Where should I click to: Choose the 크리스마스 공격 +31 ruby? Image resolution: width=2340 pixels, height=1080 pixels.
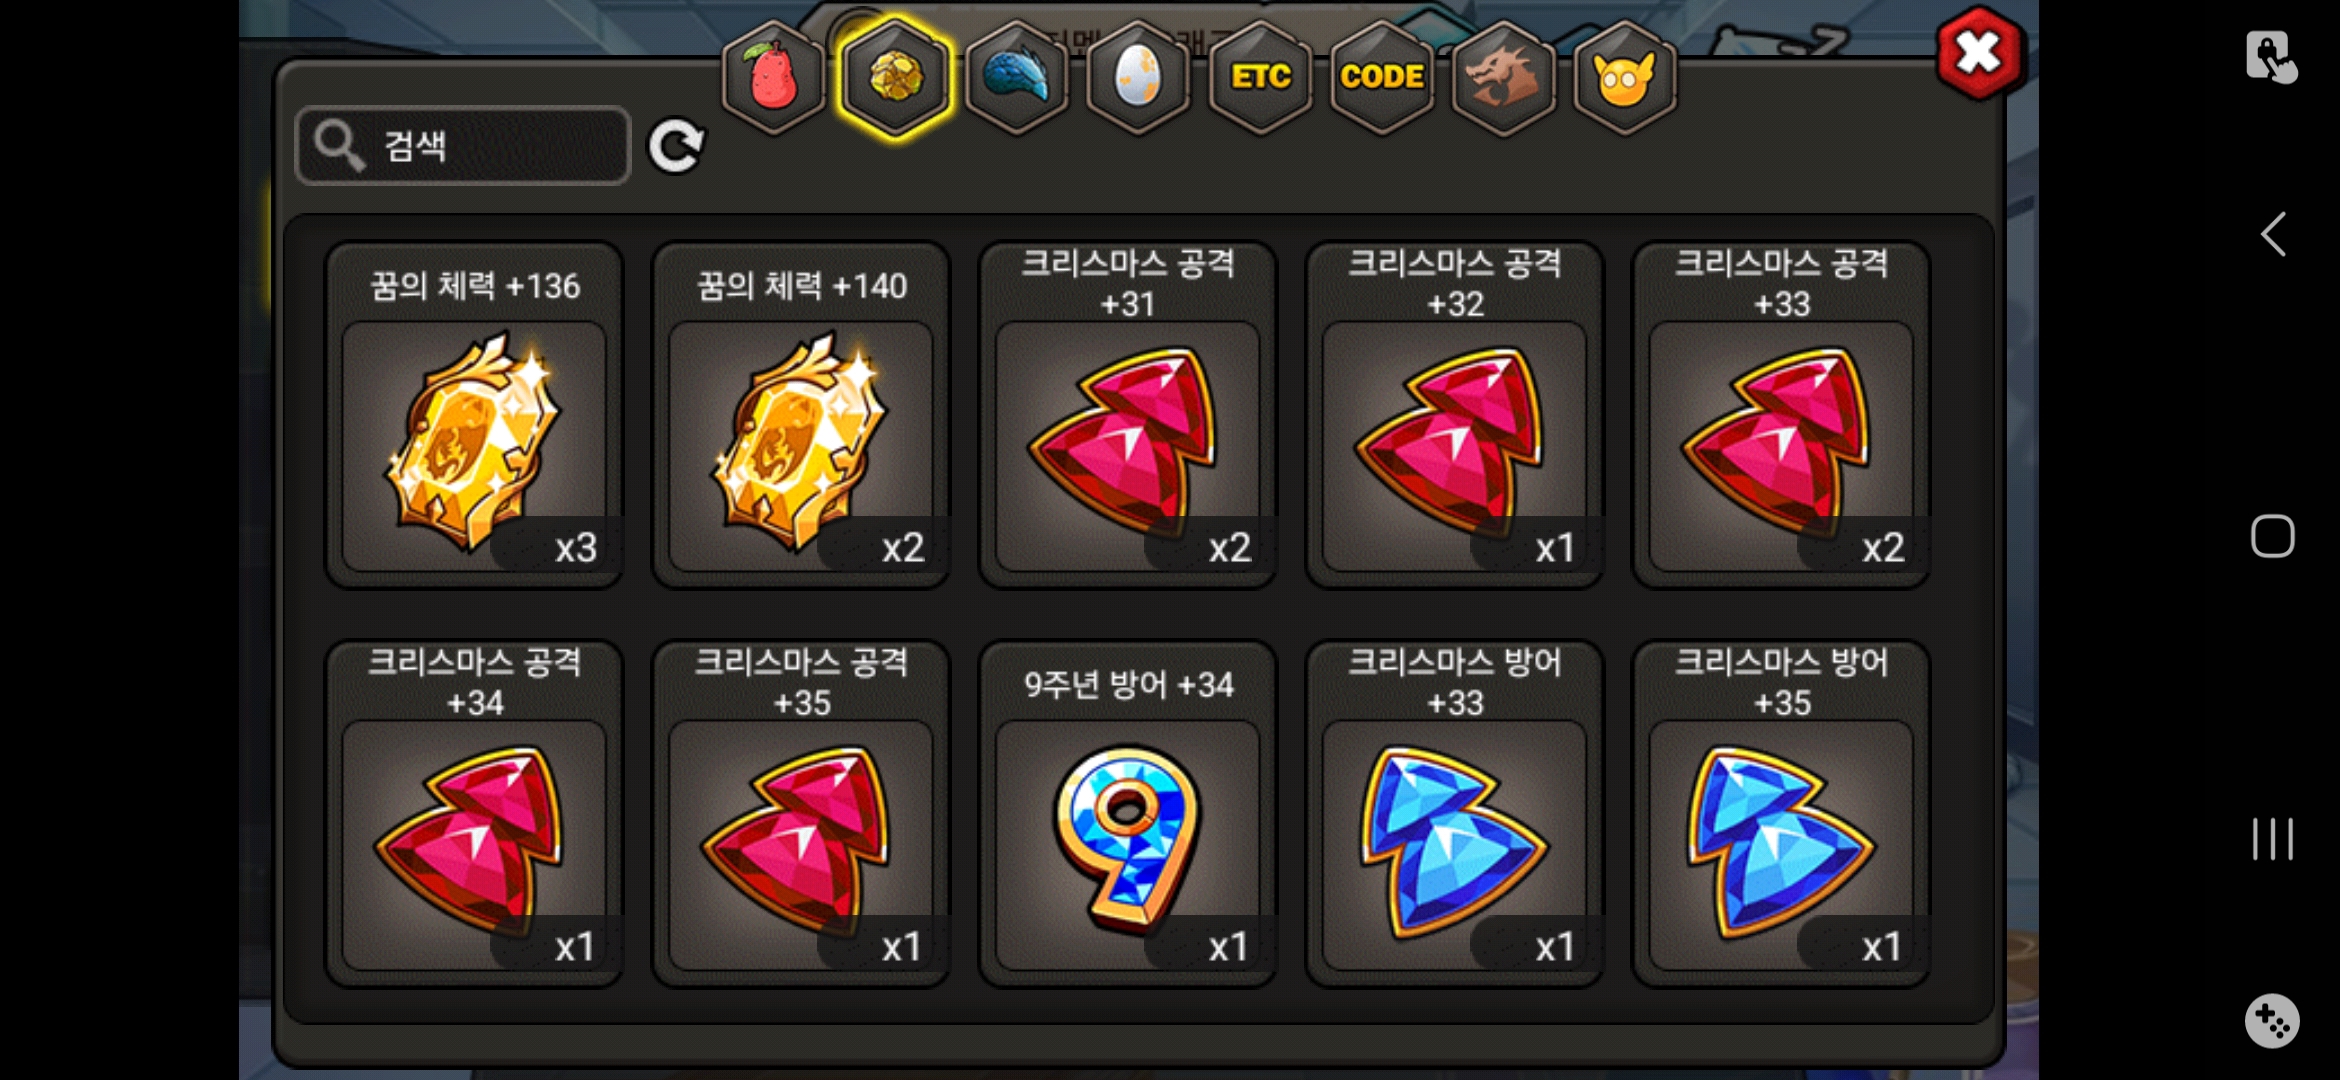pyautogui.click(x=1128, y=415)
